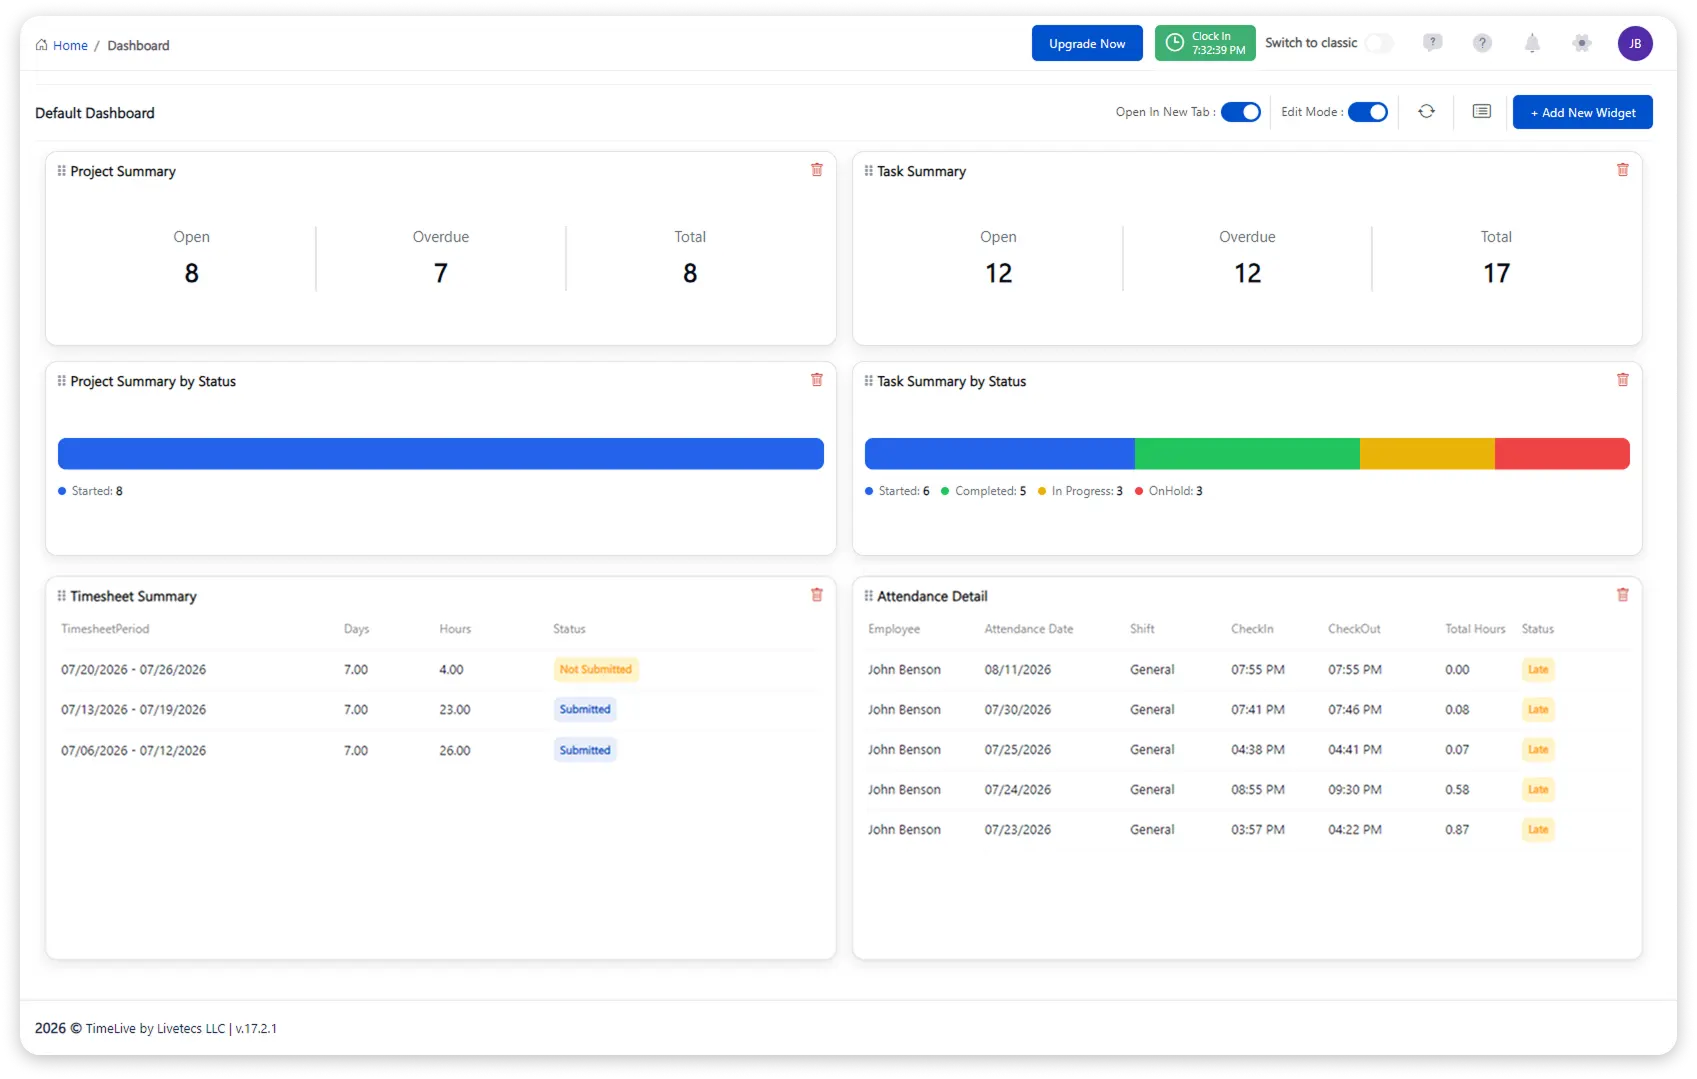
Task: Toggle Edit Mode switch
Action: [x=1367, y=112]
